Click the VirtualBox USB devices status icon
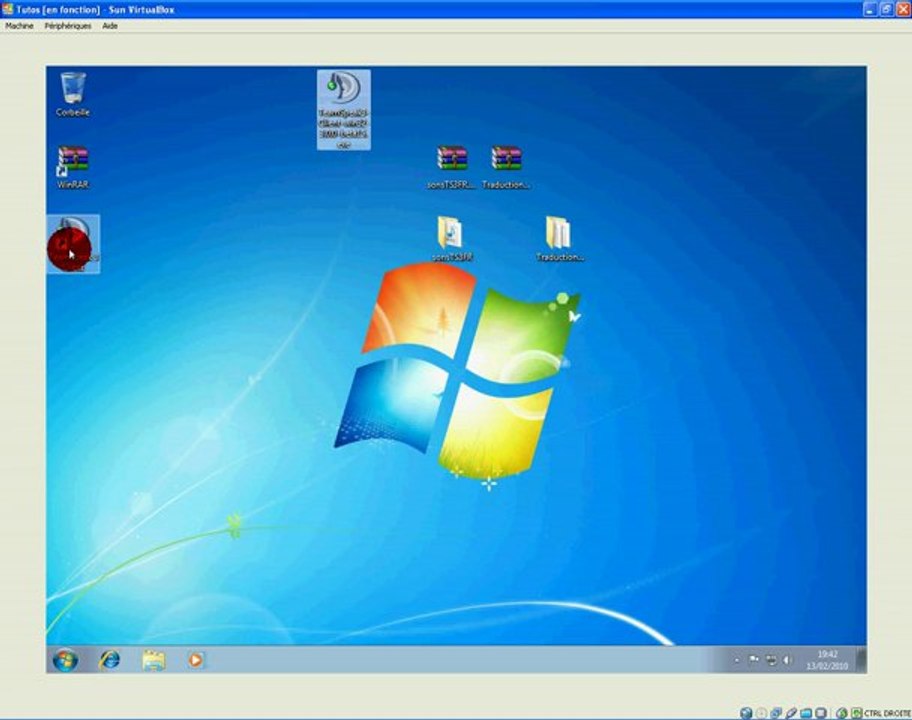912x720 pixels. (791, 713)
